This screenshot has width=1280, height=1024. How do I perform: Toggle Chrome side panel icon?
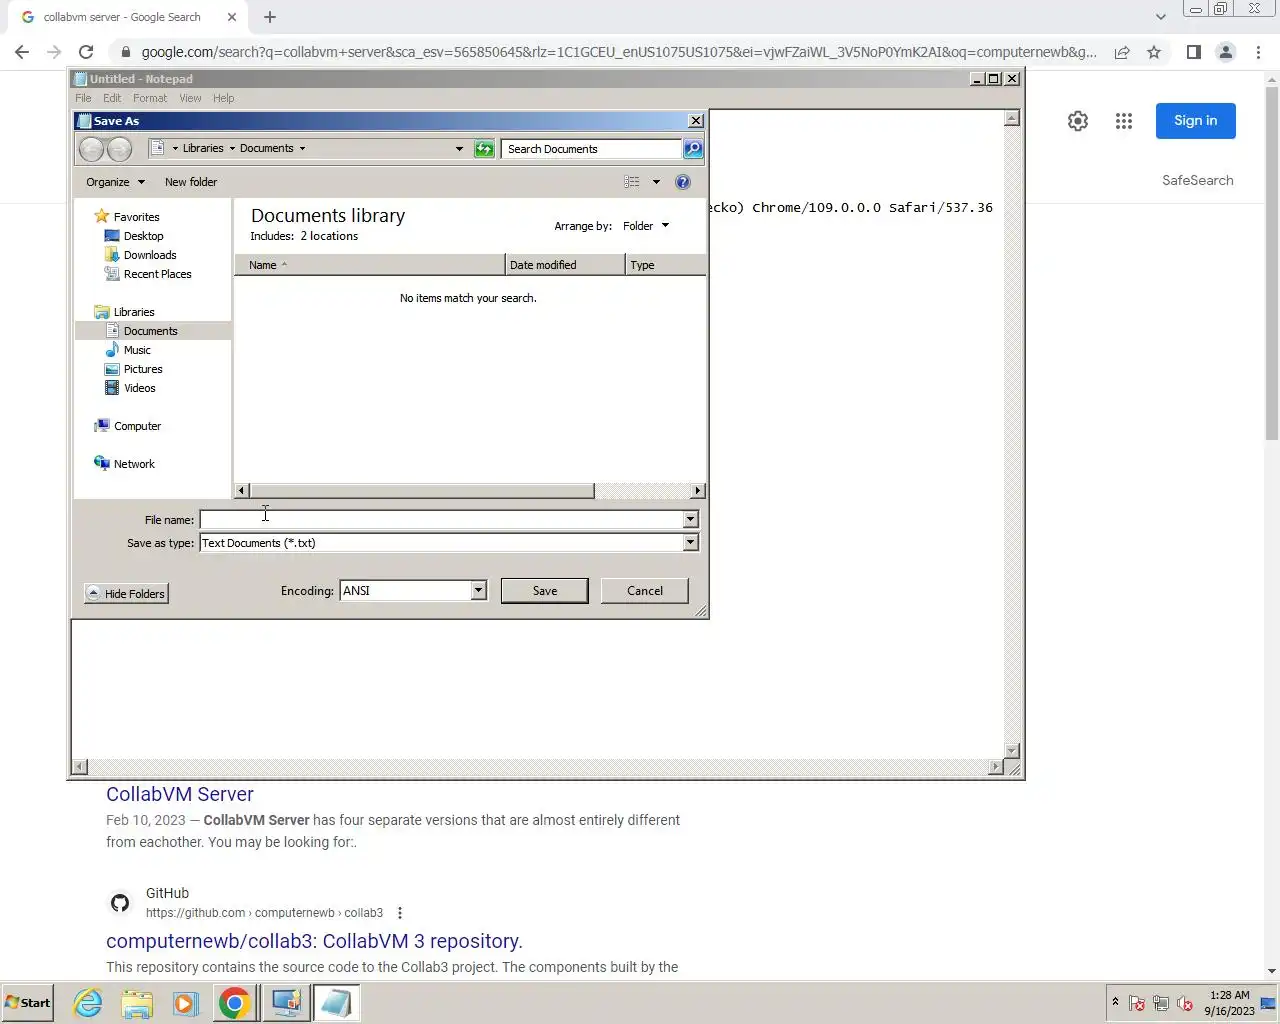[1193, 52]
